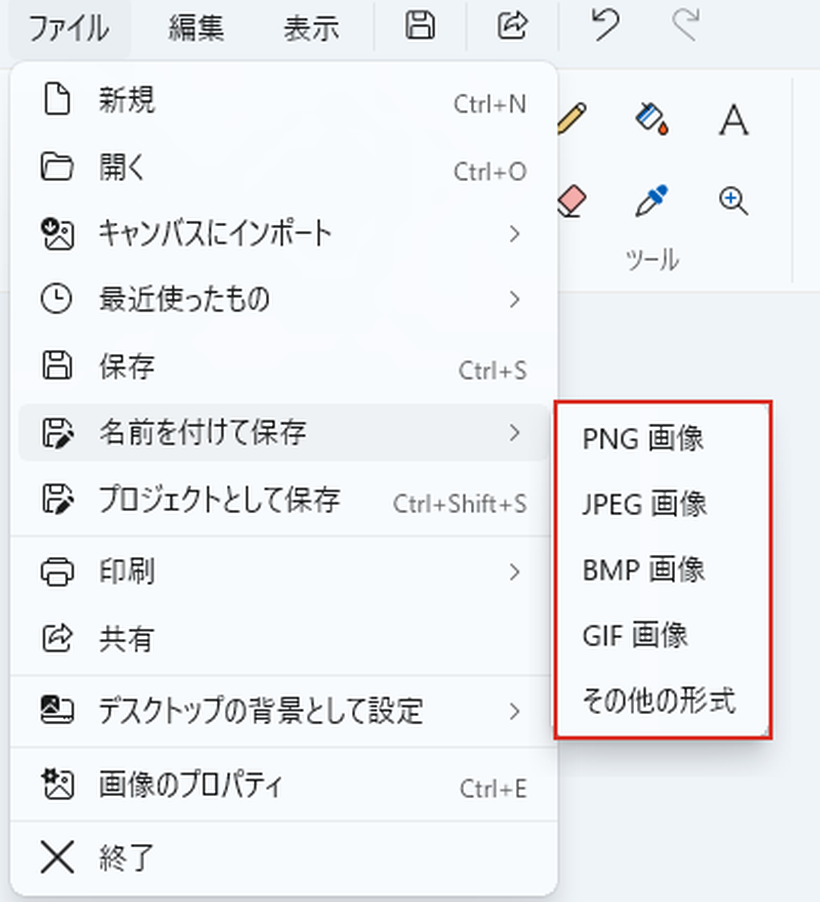Click 共有 label in file menu
Viewport: 820px width, 902px height.
127,639
